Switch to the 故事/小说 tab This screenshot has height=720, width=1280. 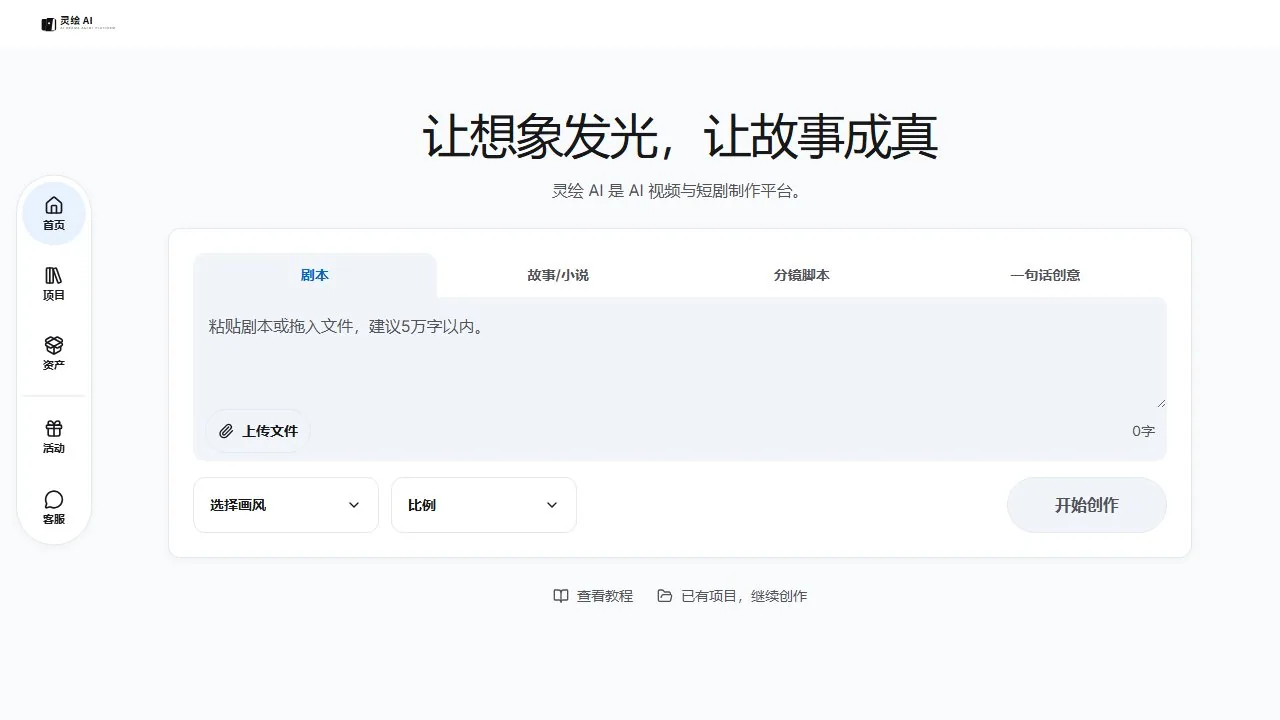coord(558,275)
